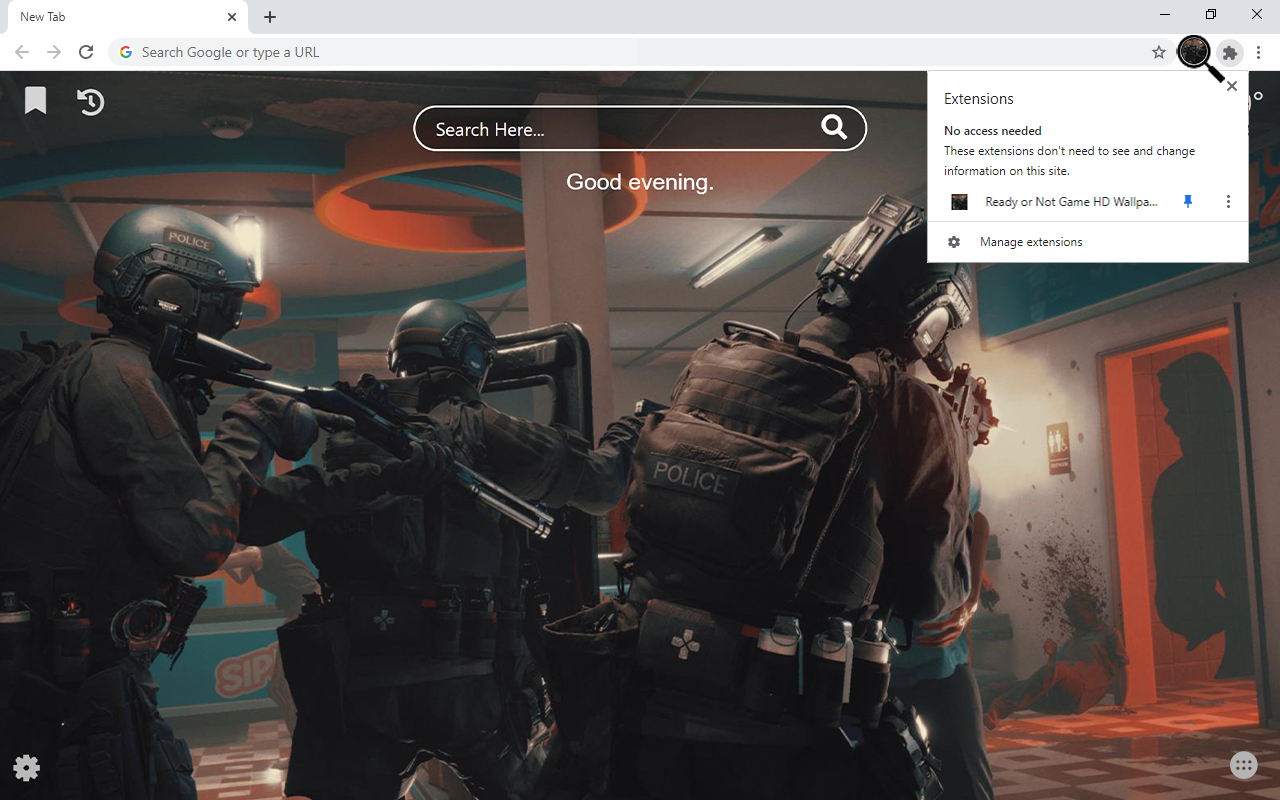Open the history clock icon

click(x=90, y=101)
